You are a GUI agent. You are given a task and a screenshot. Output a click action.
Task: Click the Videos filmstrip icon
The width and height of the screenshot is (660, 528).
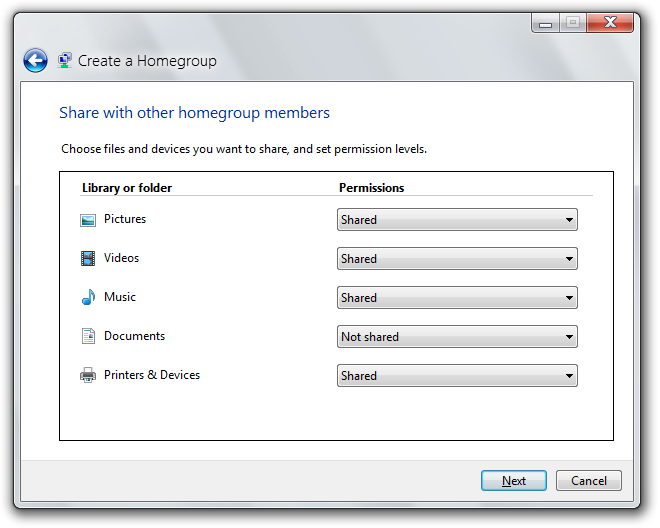(88, 259)
